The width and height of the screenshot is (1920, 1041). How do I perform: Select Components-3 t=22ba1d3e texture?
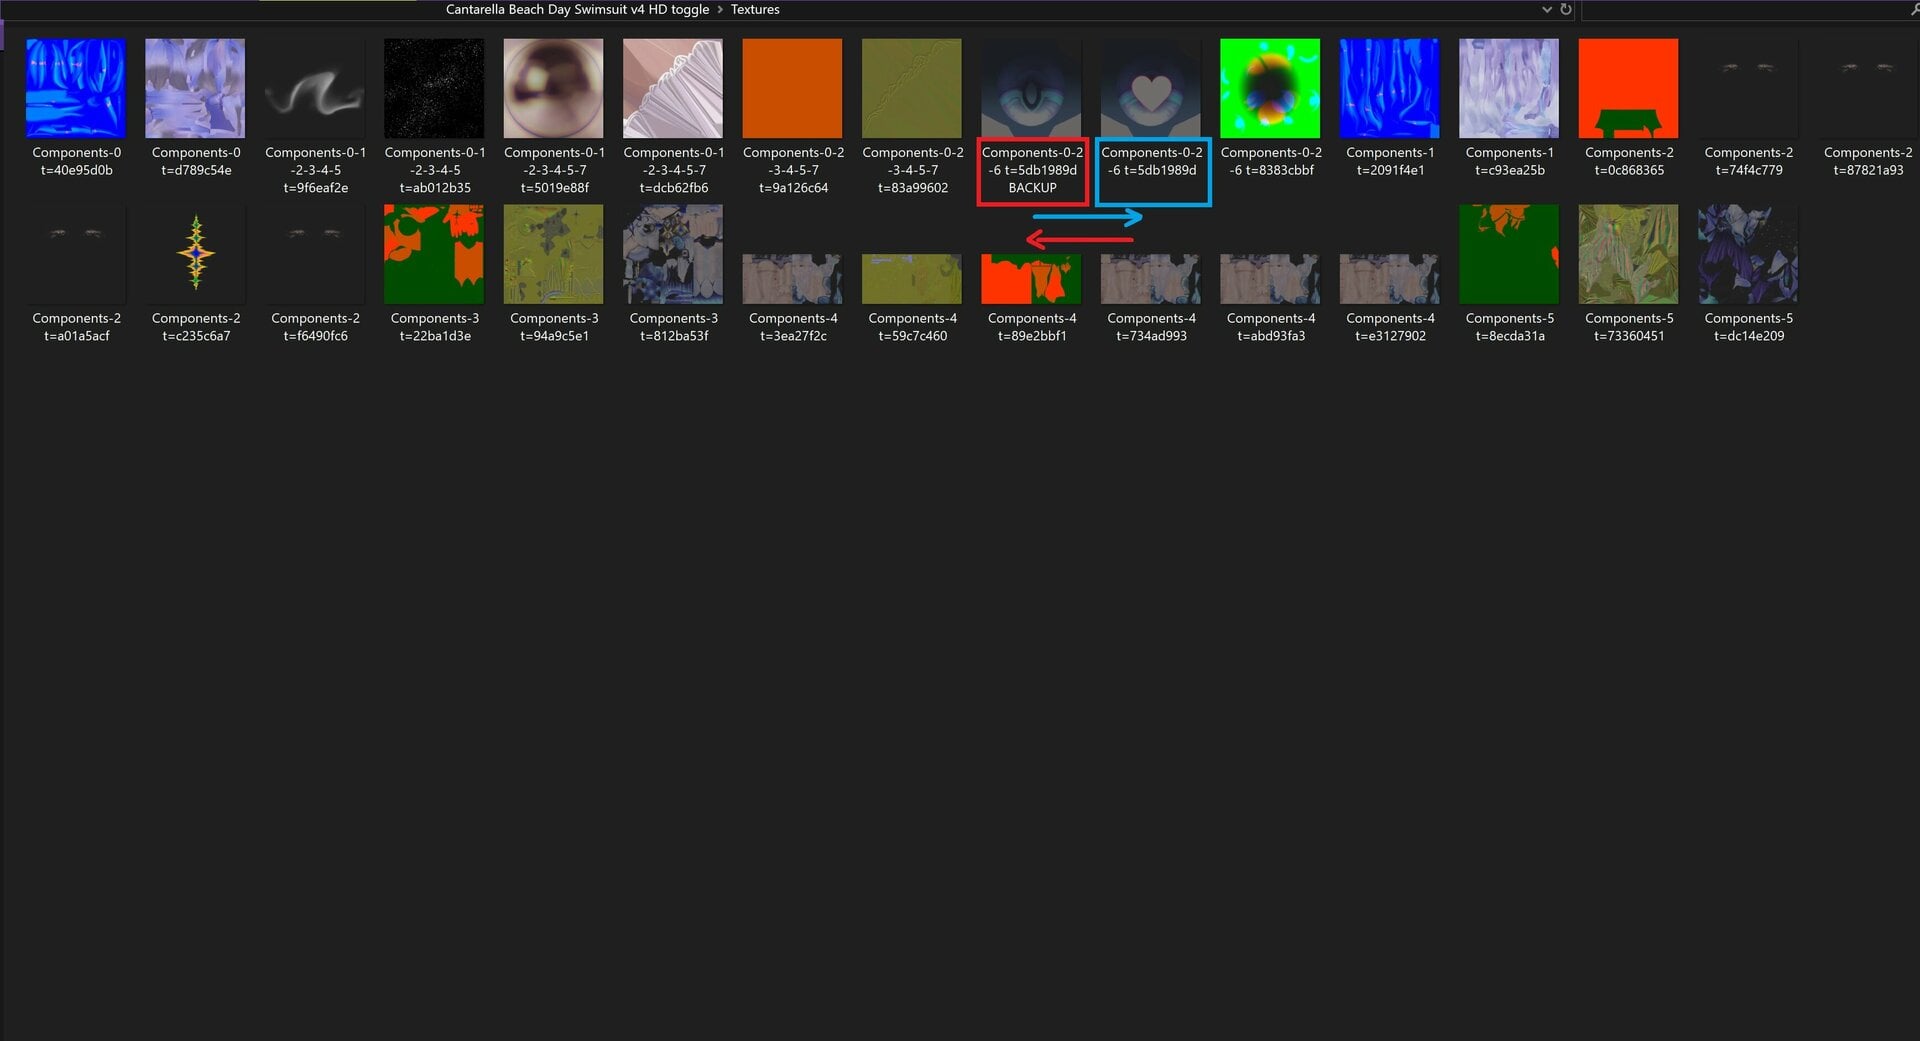(x=434, y=254)
